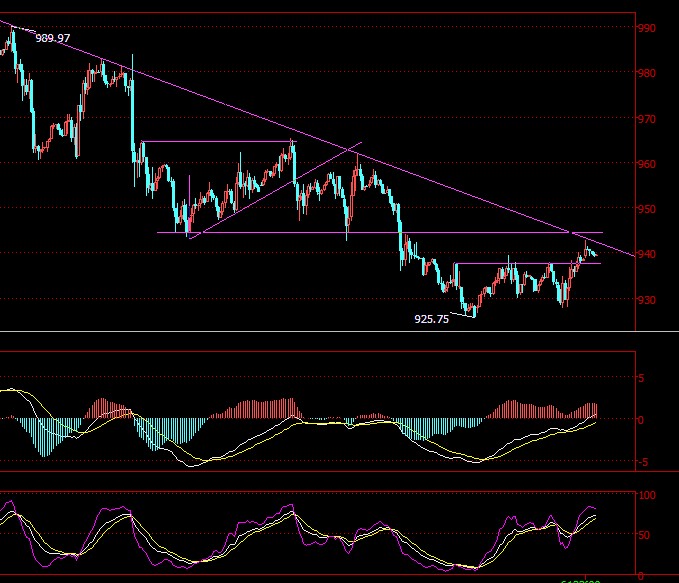The height and width of the screenshot is (583, 679).
Task: Click the 940 price axis label
Action: (x=649, y=254)
